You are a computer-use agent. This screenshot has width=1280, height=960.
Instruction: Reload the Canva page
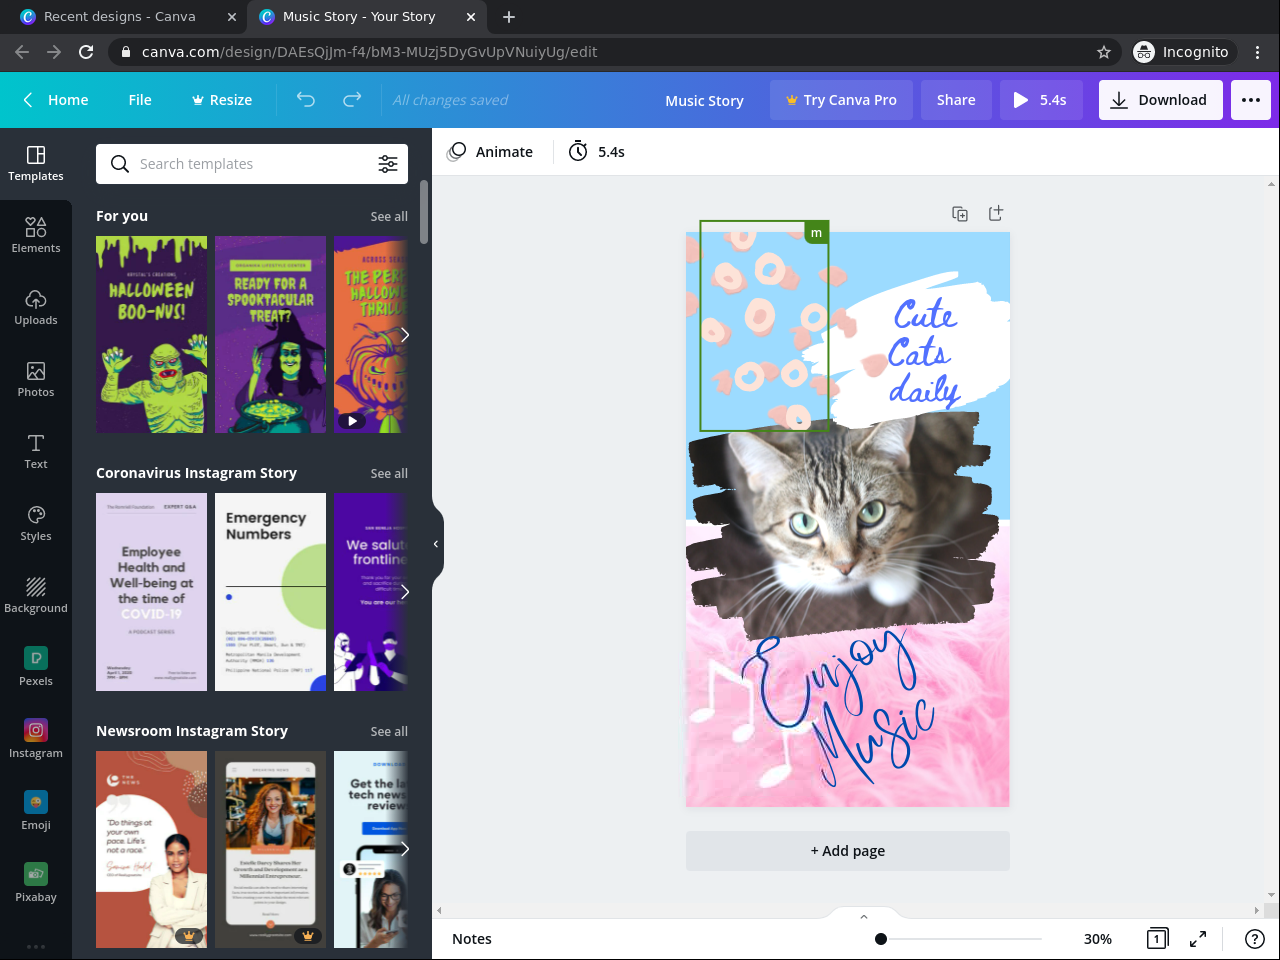[x=86, y=52]
